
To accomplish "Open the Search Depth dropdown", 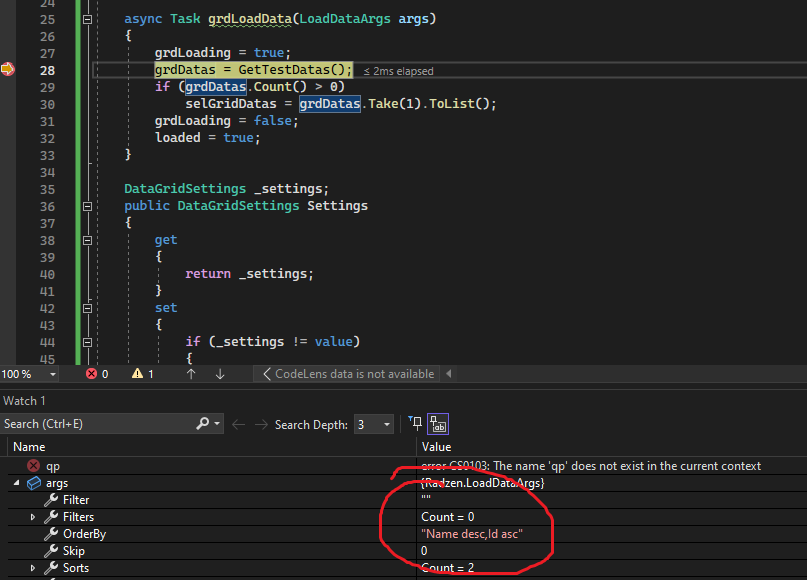I will pos(374,425).
